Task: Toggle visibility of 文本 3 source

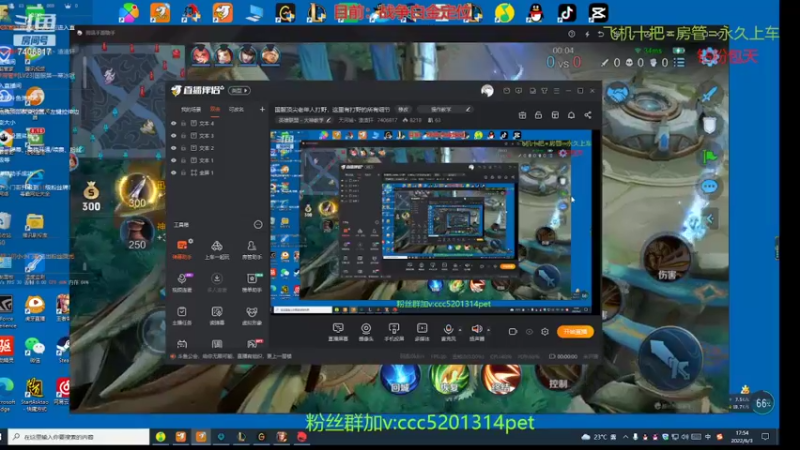Action: point(173,136)
